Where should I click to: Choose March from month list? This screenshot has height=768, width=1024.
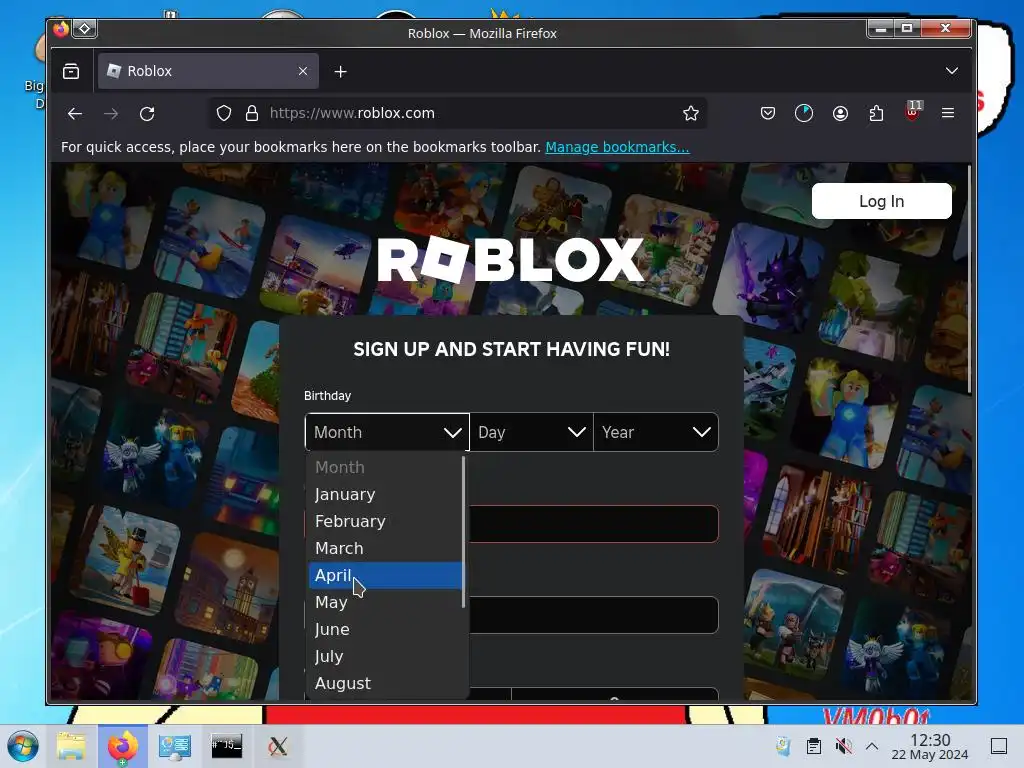(385, 548)
